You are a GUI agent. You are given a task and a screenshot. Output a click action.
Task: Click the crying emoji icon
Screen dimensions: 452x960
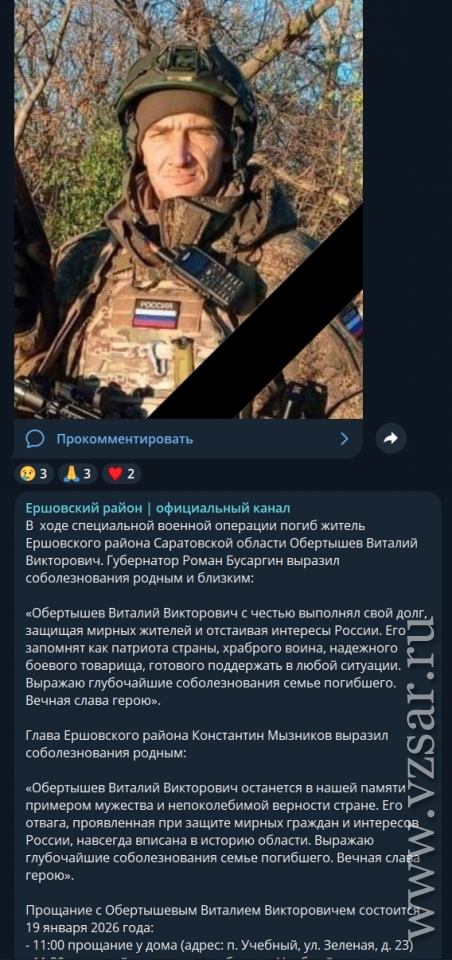click(x=28, y=473)
